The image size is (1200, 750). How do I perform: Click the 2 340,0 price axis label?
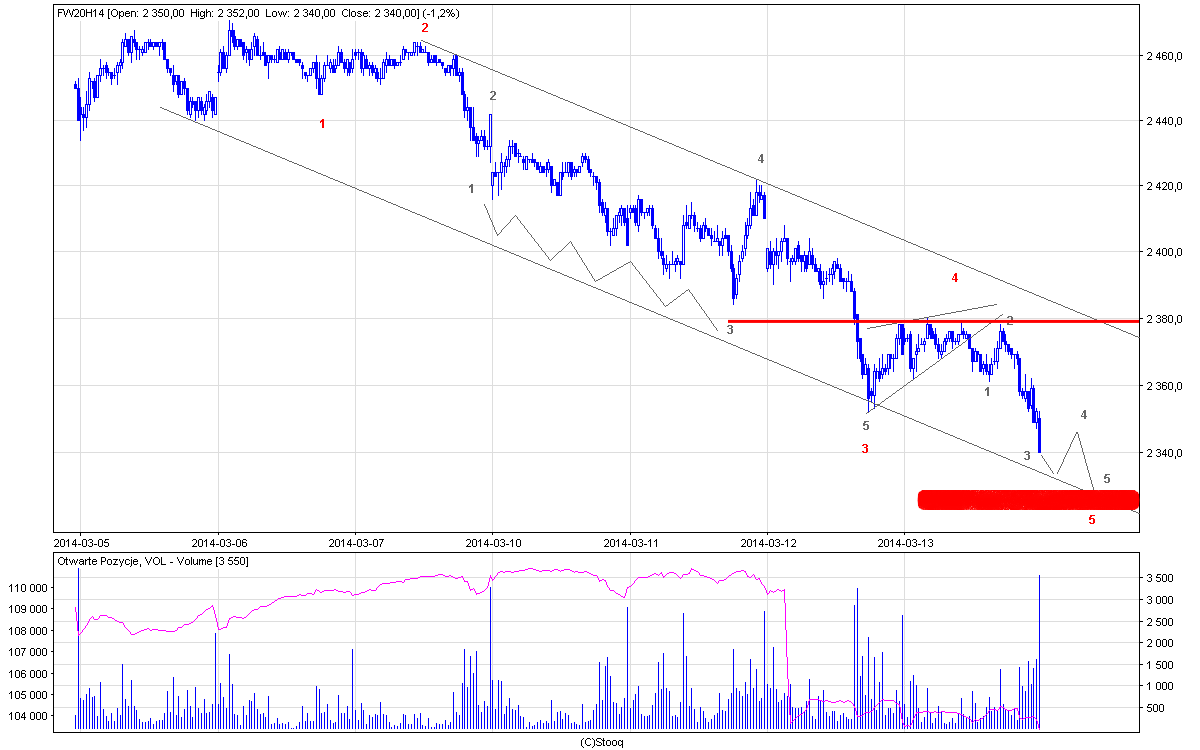point(1167,453)
